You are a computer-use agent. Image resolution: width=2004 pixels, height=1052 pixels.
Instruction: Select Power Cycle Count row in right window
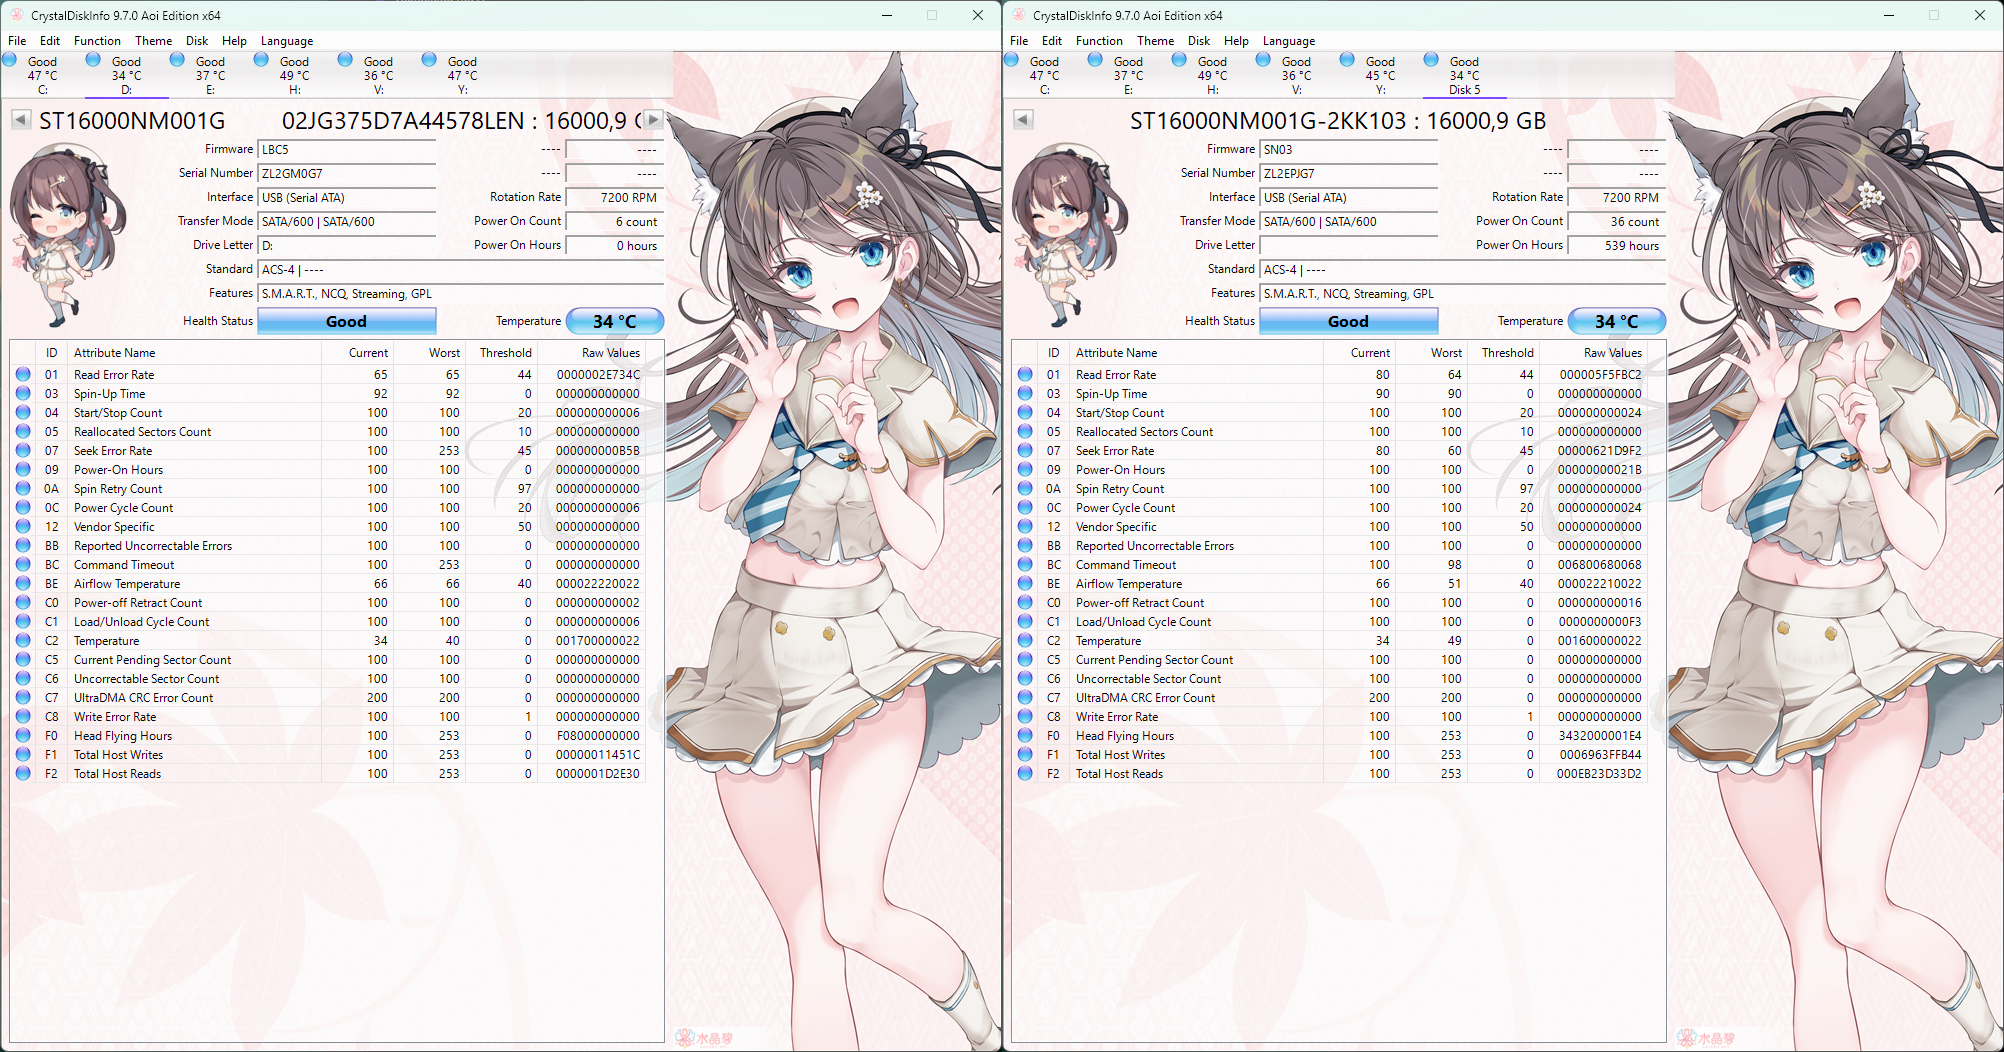pyautogui.click(x=1330, y=508)
